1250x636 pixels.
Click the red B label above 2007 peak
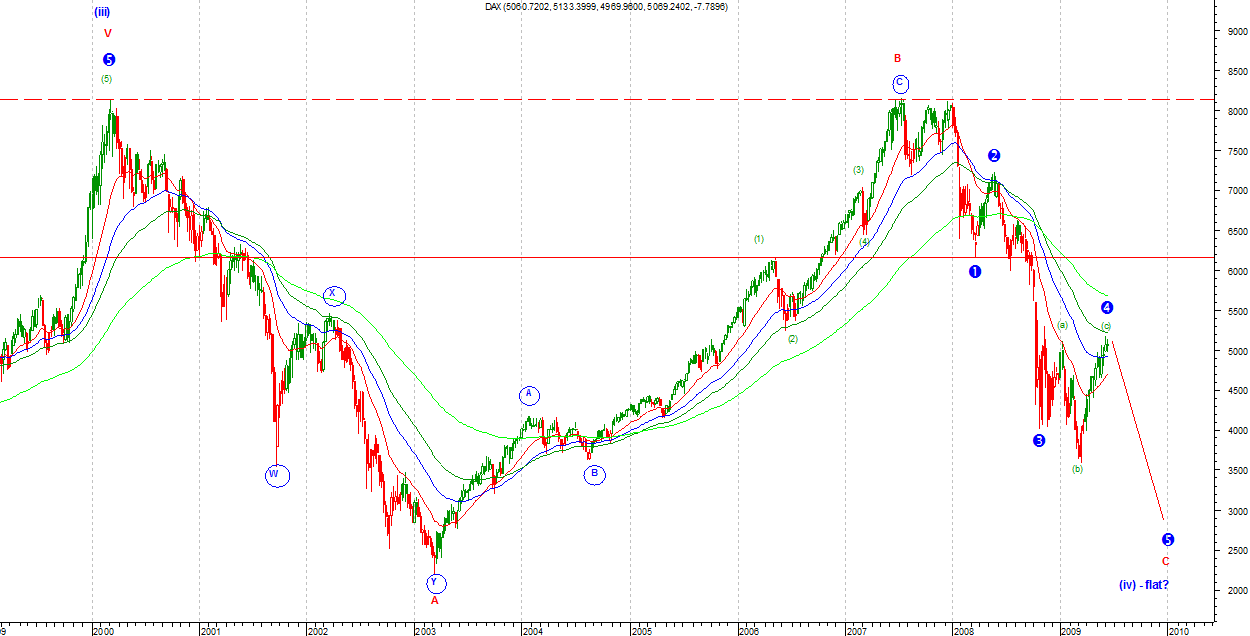898,58
